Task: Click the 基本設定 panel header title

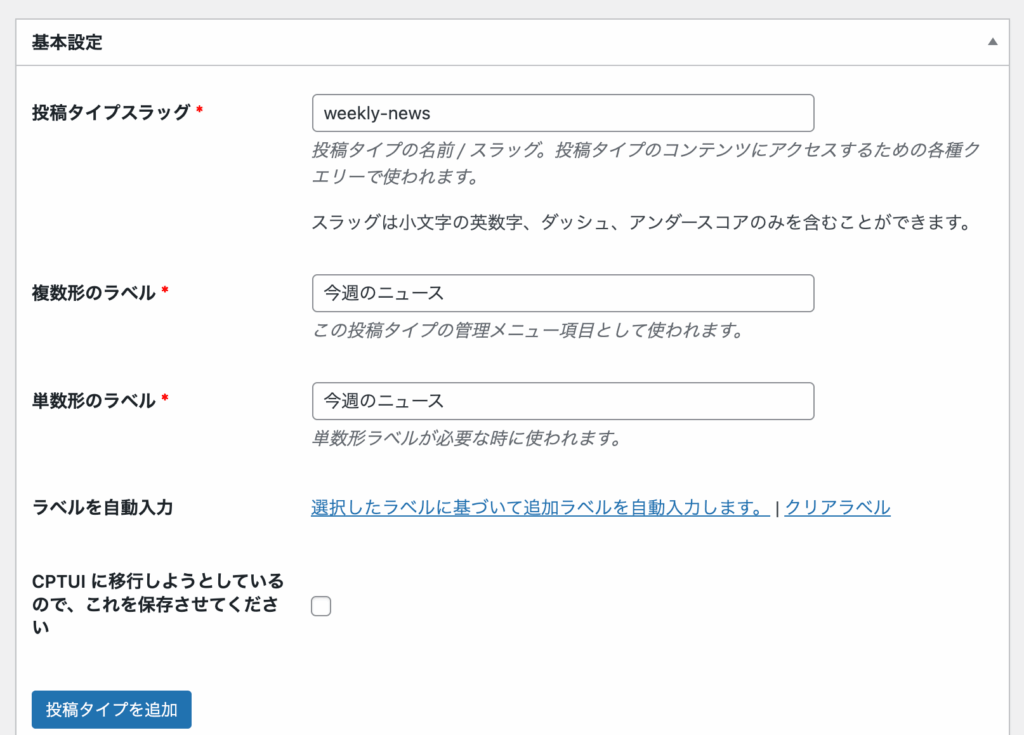Action: coord(67,43)
